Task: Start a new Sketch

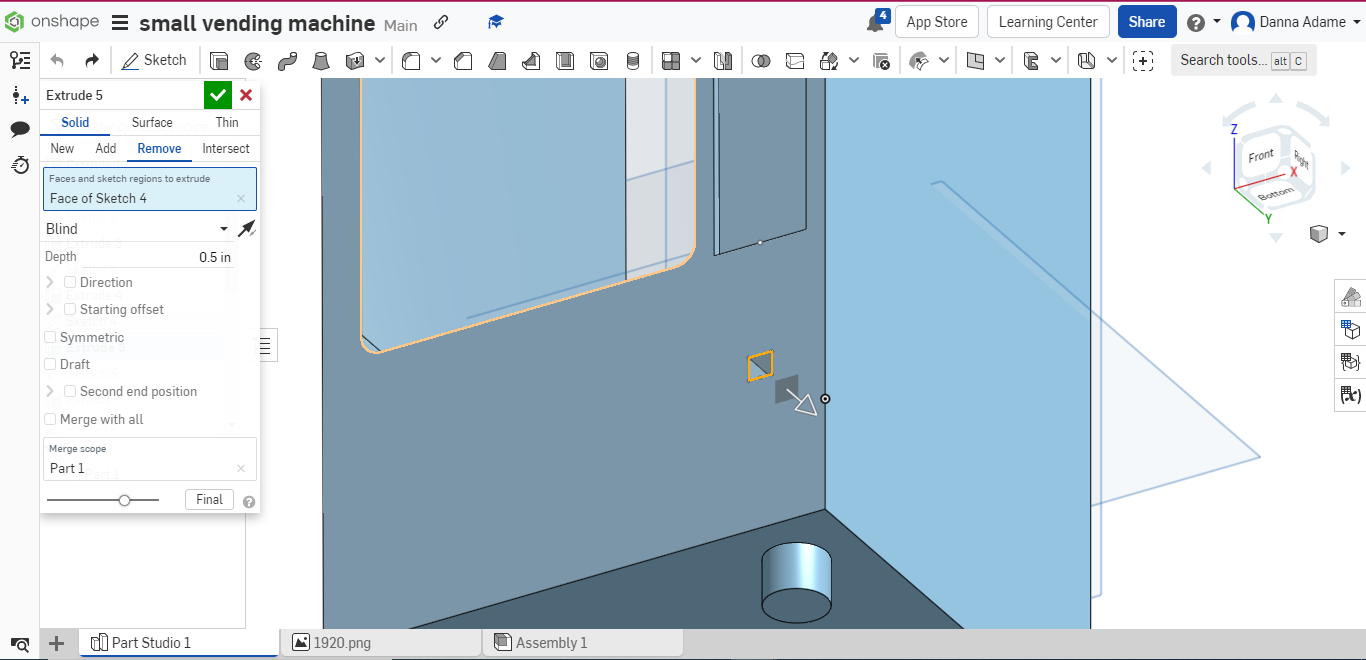Action: tap(154, 60)
